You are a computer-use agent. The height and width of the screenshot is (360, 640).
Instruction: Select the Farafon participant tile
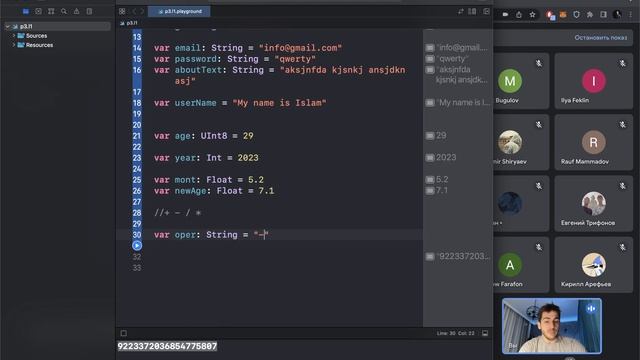tap(521, 264)
